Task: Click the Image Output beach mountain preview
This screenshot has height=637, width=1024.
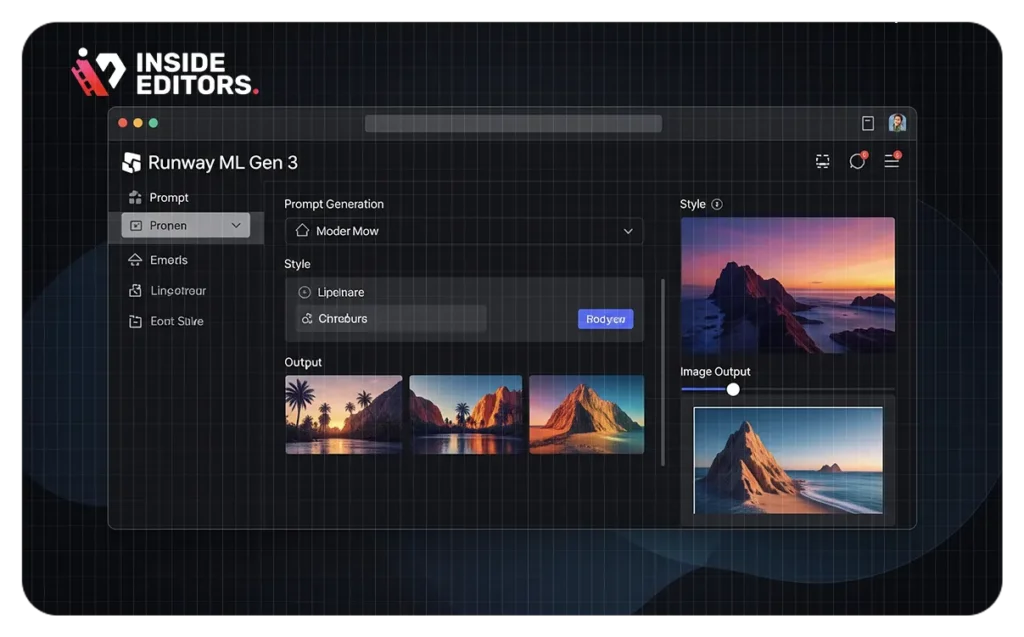Action: point(788,461)
